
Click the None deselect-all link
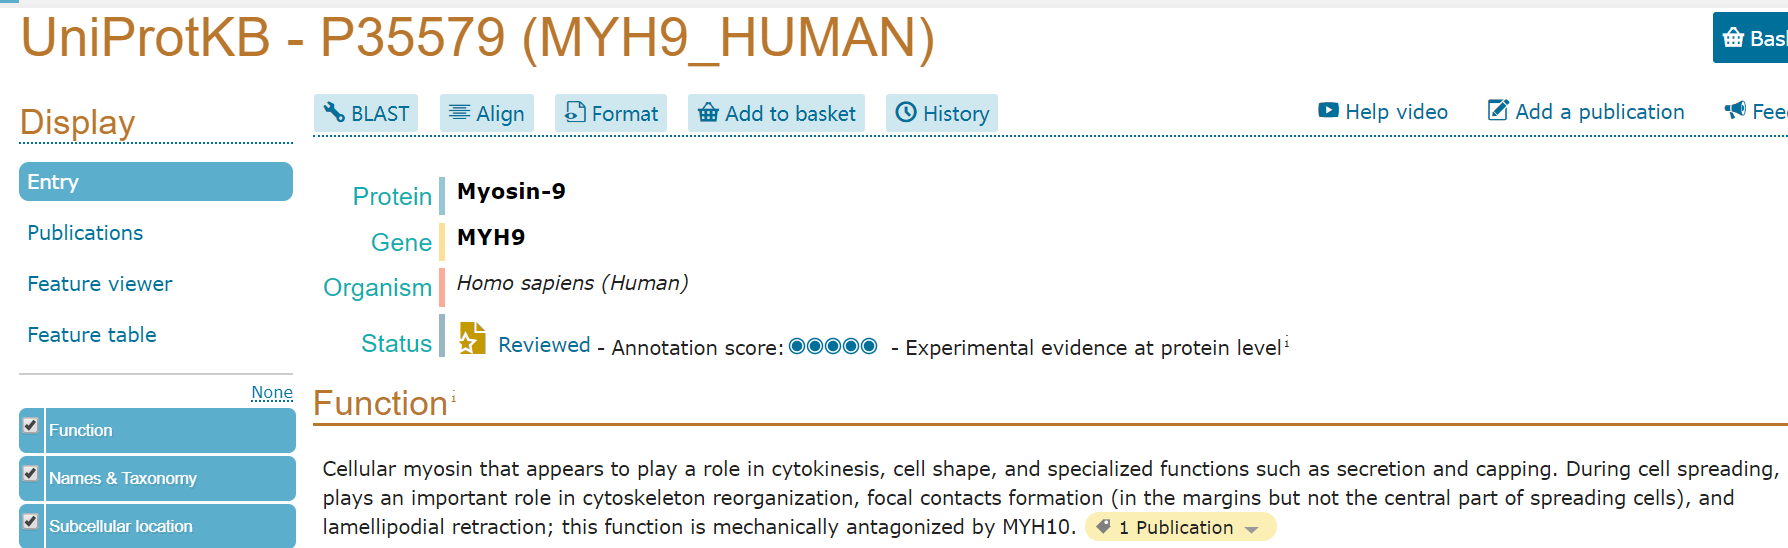(272, 393)
